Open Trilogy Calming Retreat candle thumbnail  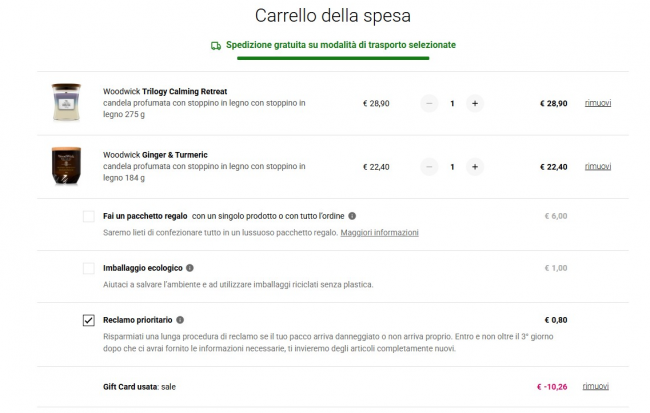66,103
